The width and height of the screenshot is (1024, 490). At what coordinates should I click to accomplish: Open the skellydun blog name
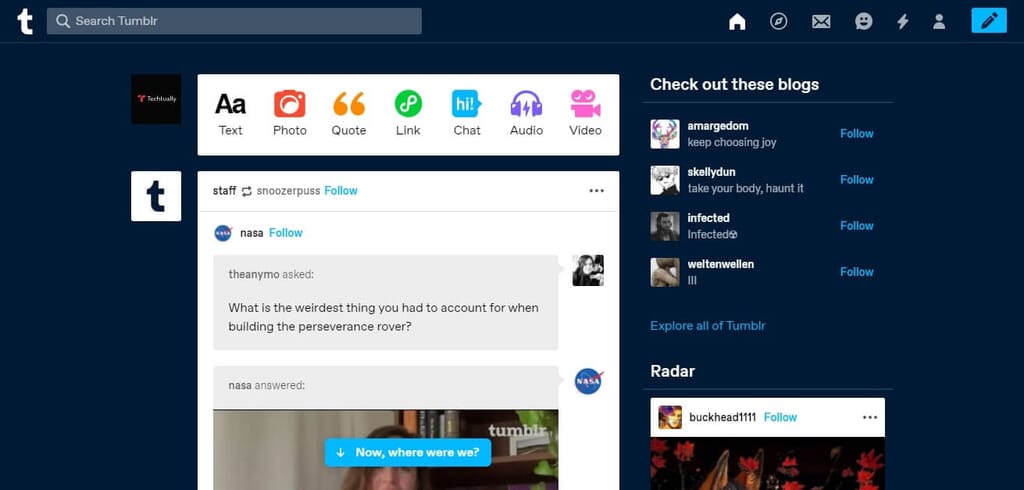pyautogui.click(x=711, y=172)
